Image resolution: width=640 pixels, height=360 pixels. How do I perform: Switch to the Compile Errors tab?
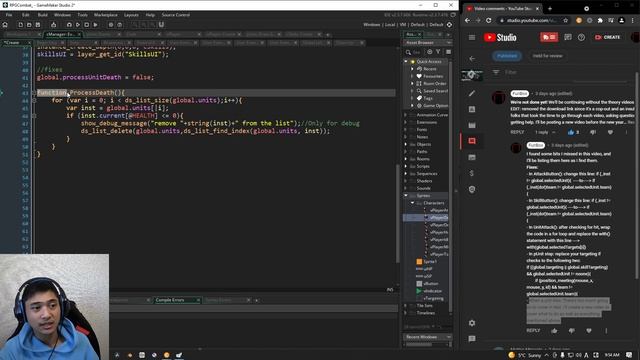pyautogui.click(x=170, y=300)
